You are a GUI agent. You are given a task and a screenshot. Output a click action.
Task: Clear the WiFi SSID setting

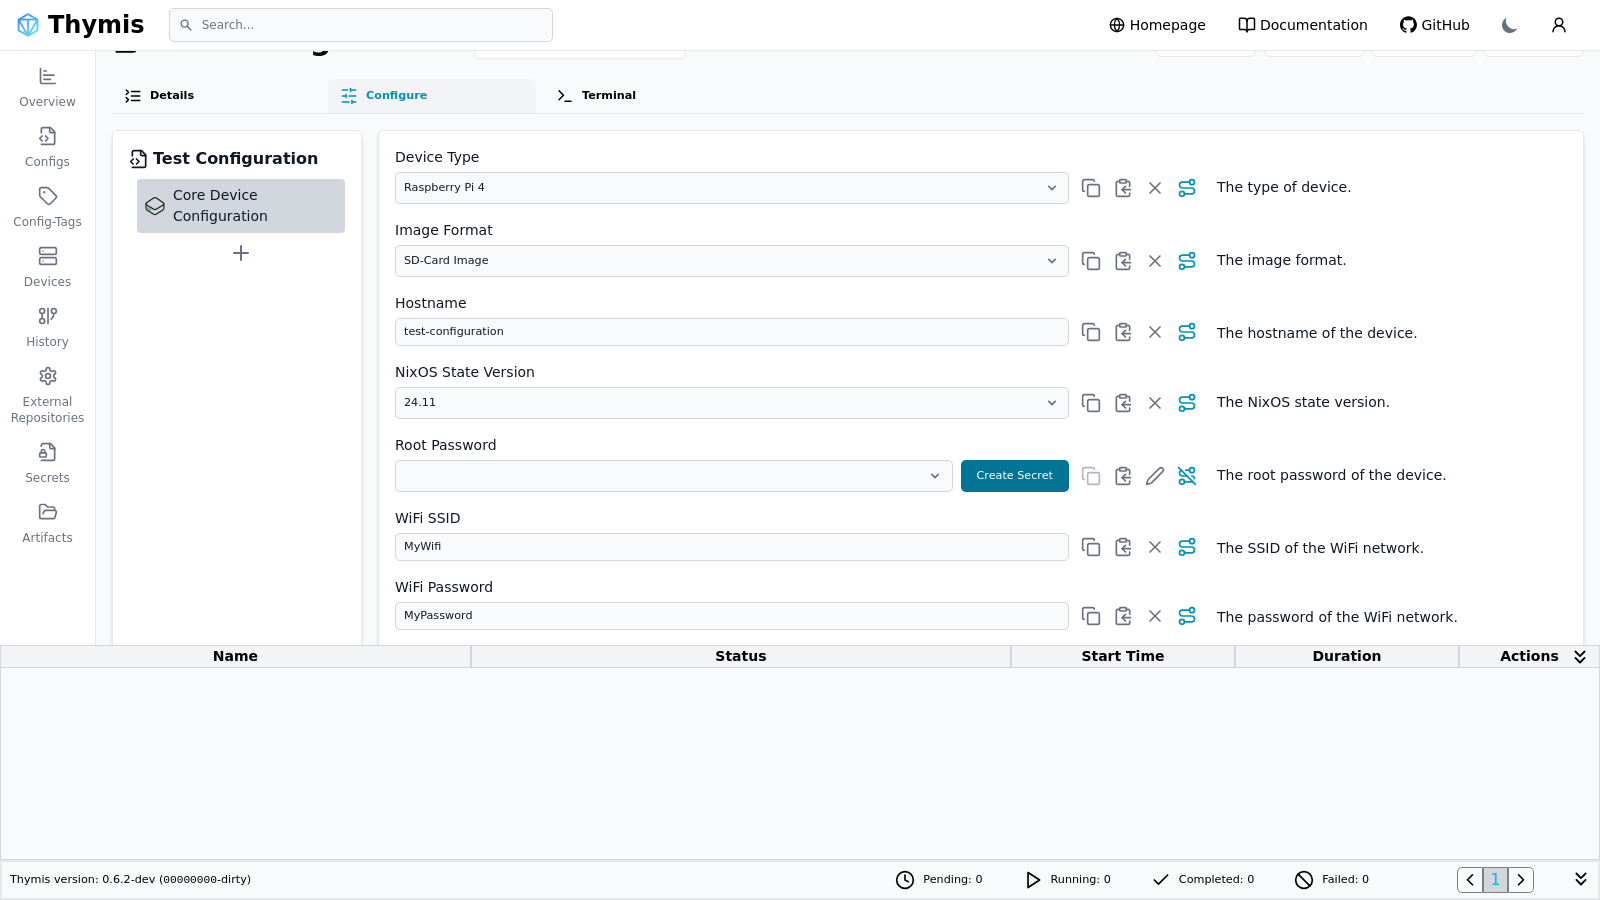pyautogui.click(x=1155, y=547)
